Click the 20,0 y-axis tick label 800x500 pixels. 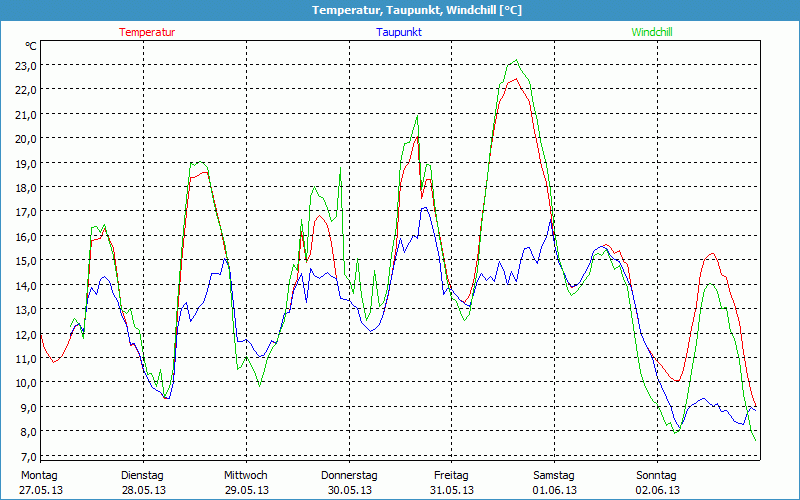(26, 138)
